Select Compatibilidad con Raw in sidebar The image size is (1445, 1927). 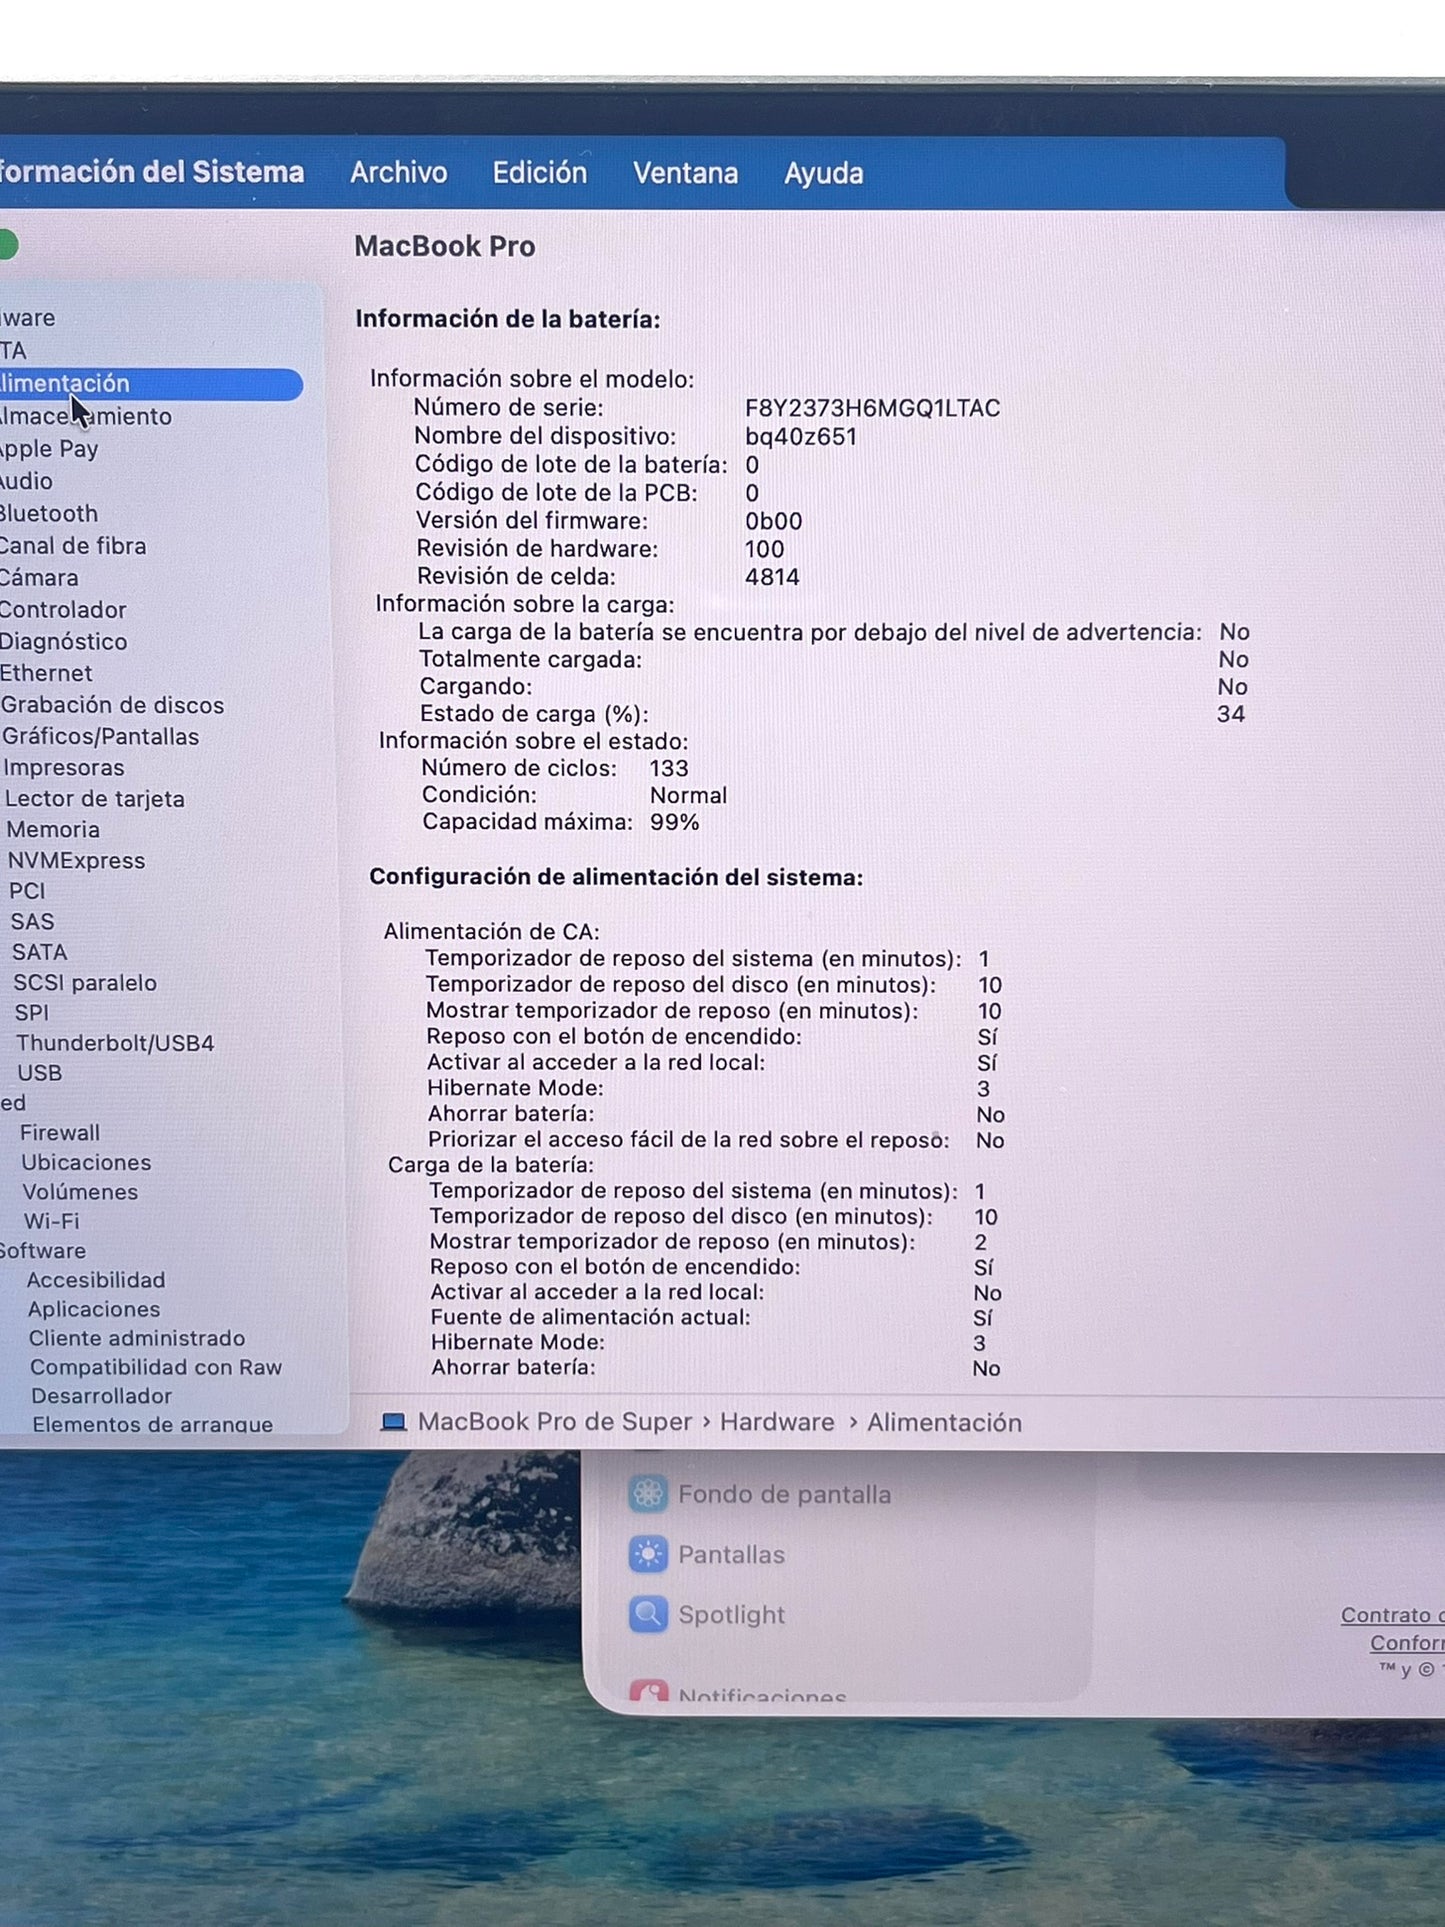156,1366
